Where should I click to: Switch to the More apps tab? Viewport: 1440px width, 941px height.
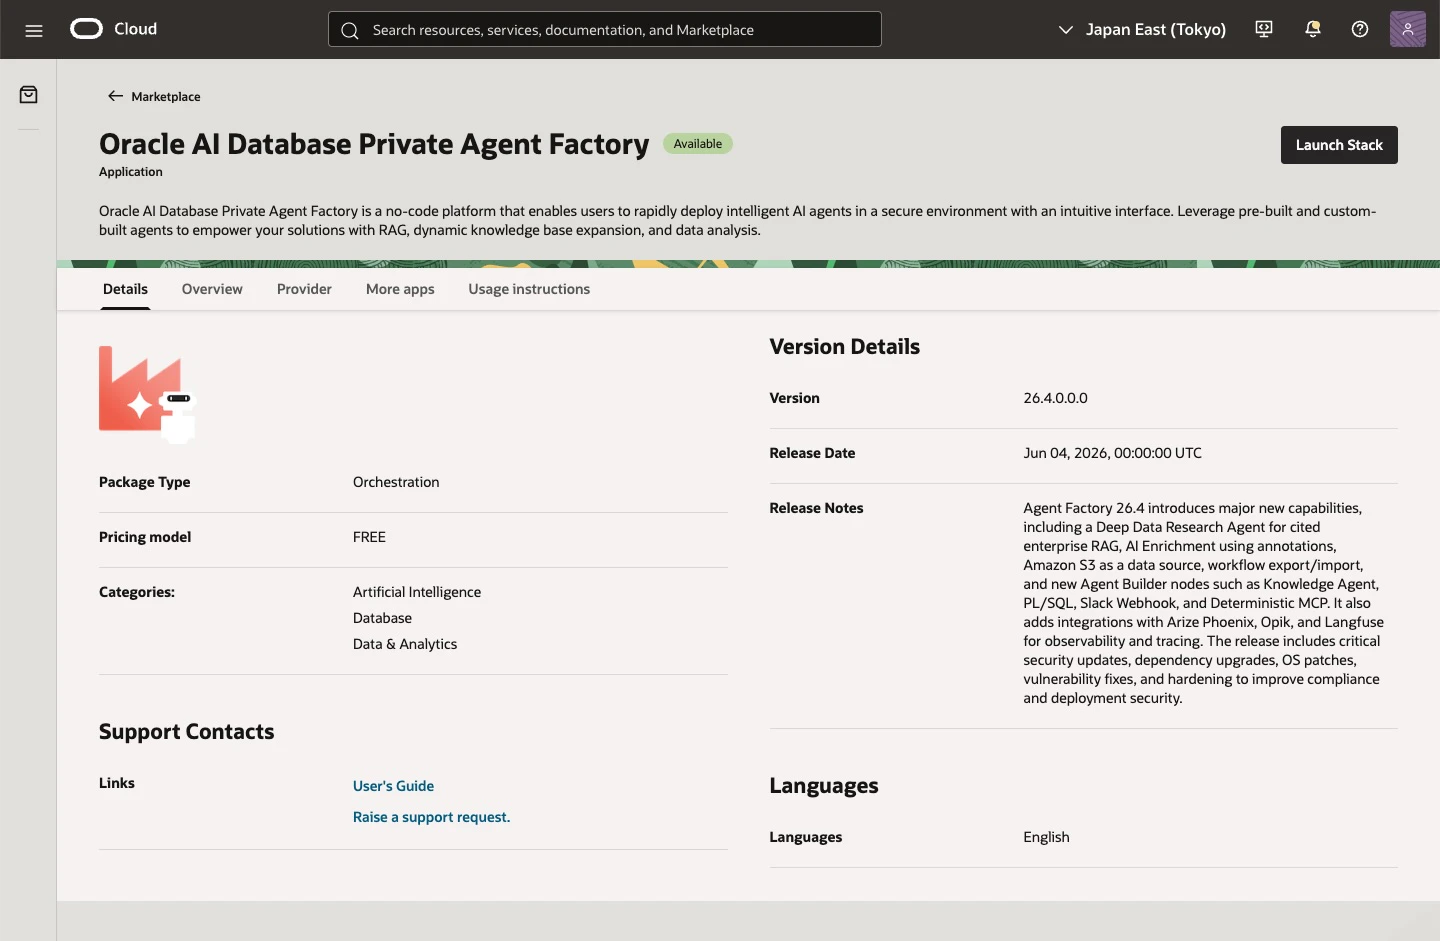400,289
